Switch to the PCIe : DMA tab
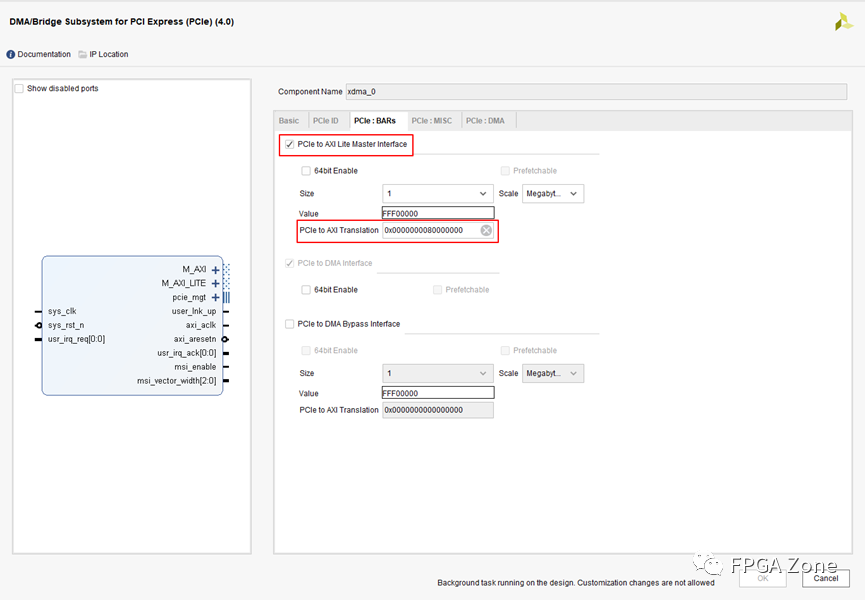 485,121
